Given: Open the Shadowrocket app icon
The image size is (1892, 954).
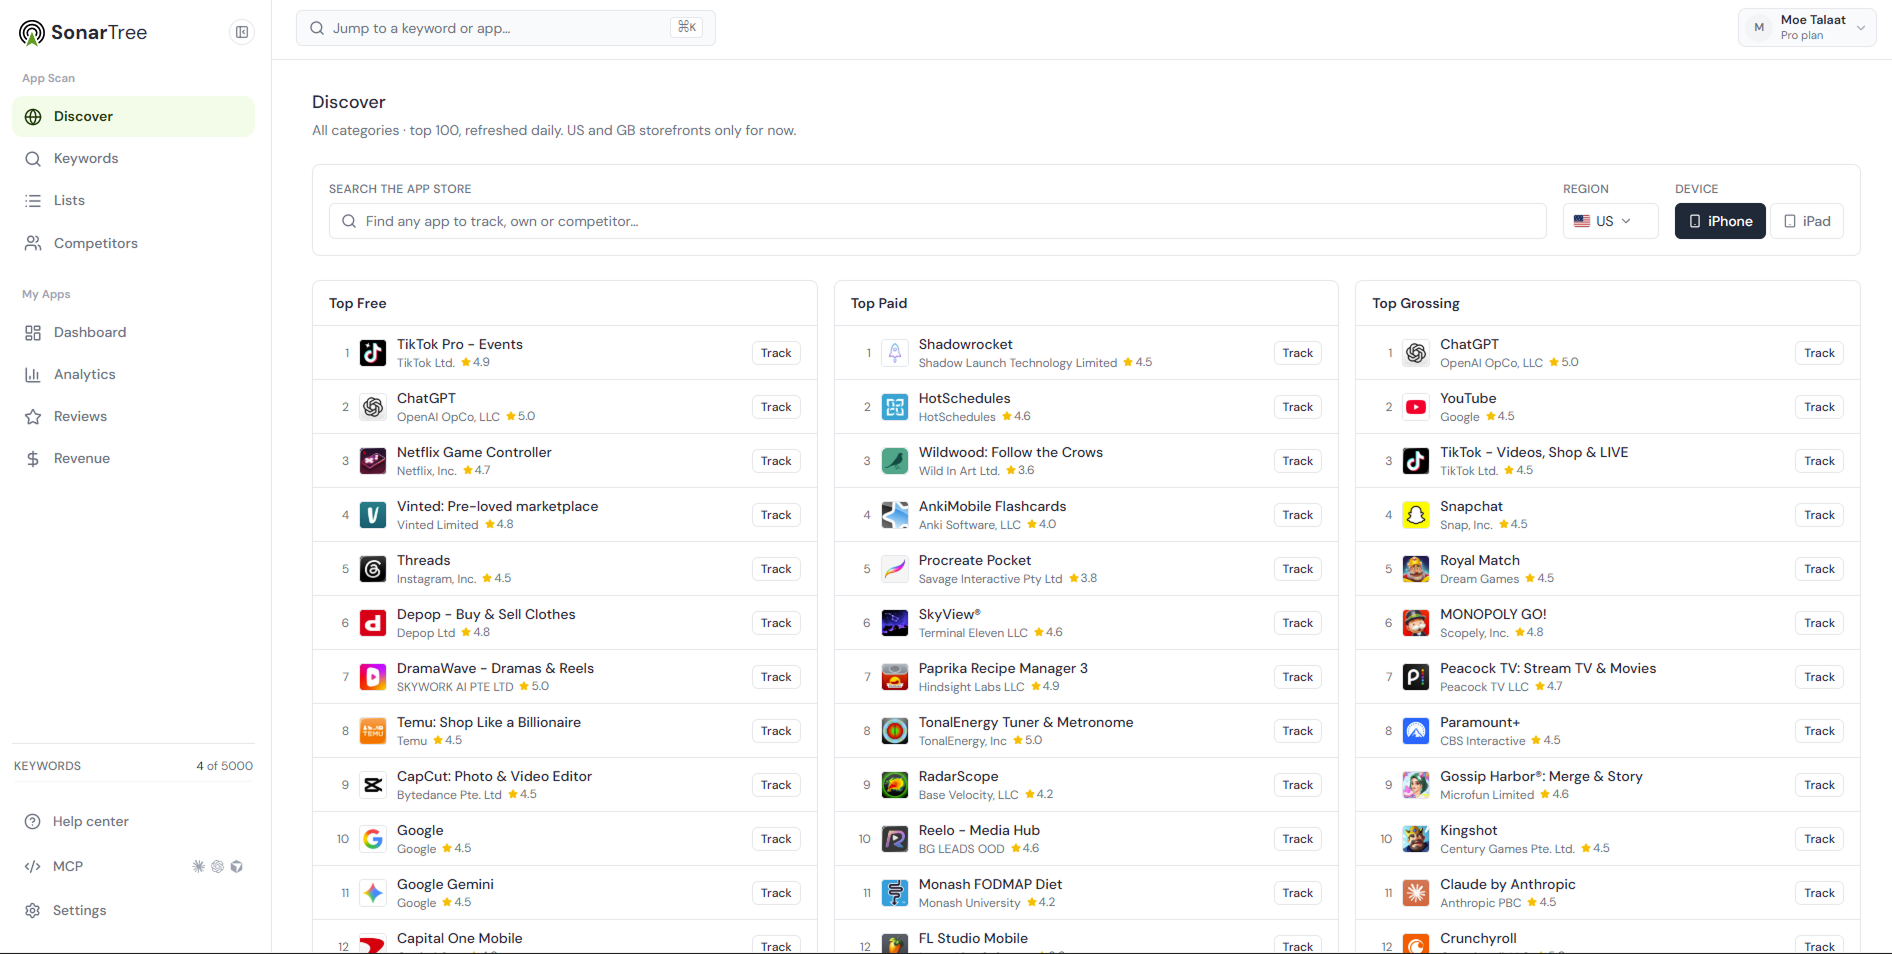Looking at the screenshot, I should point(895,352).
